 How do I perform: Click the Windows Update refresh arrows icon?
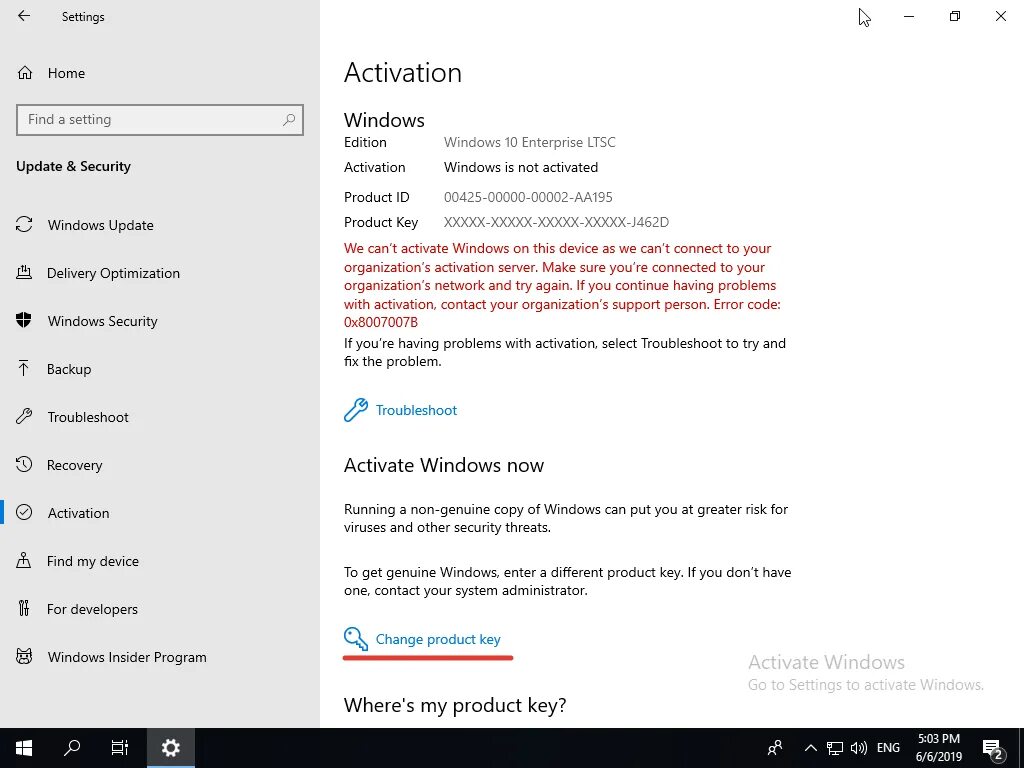(x=24, y=225)
